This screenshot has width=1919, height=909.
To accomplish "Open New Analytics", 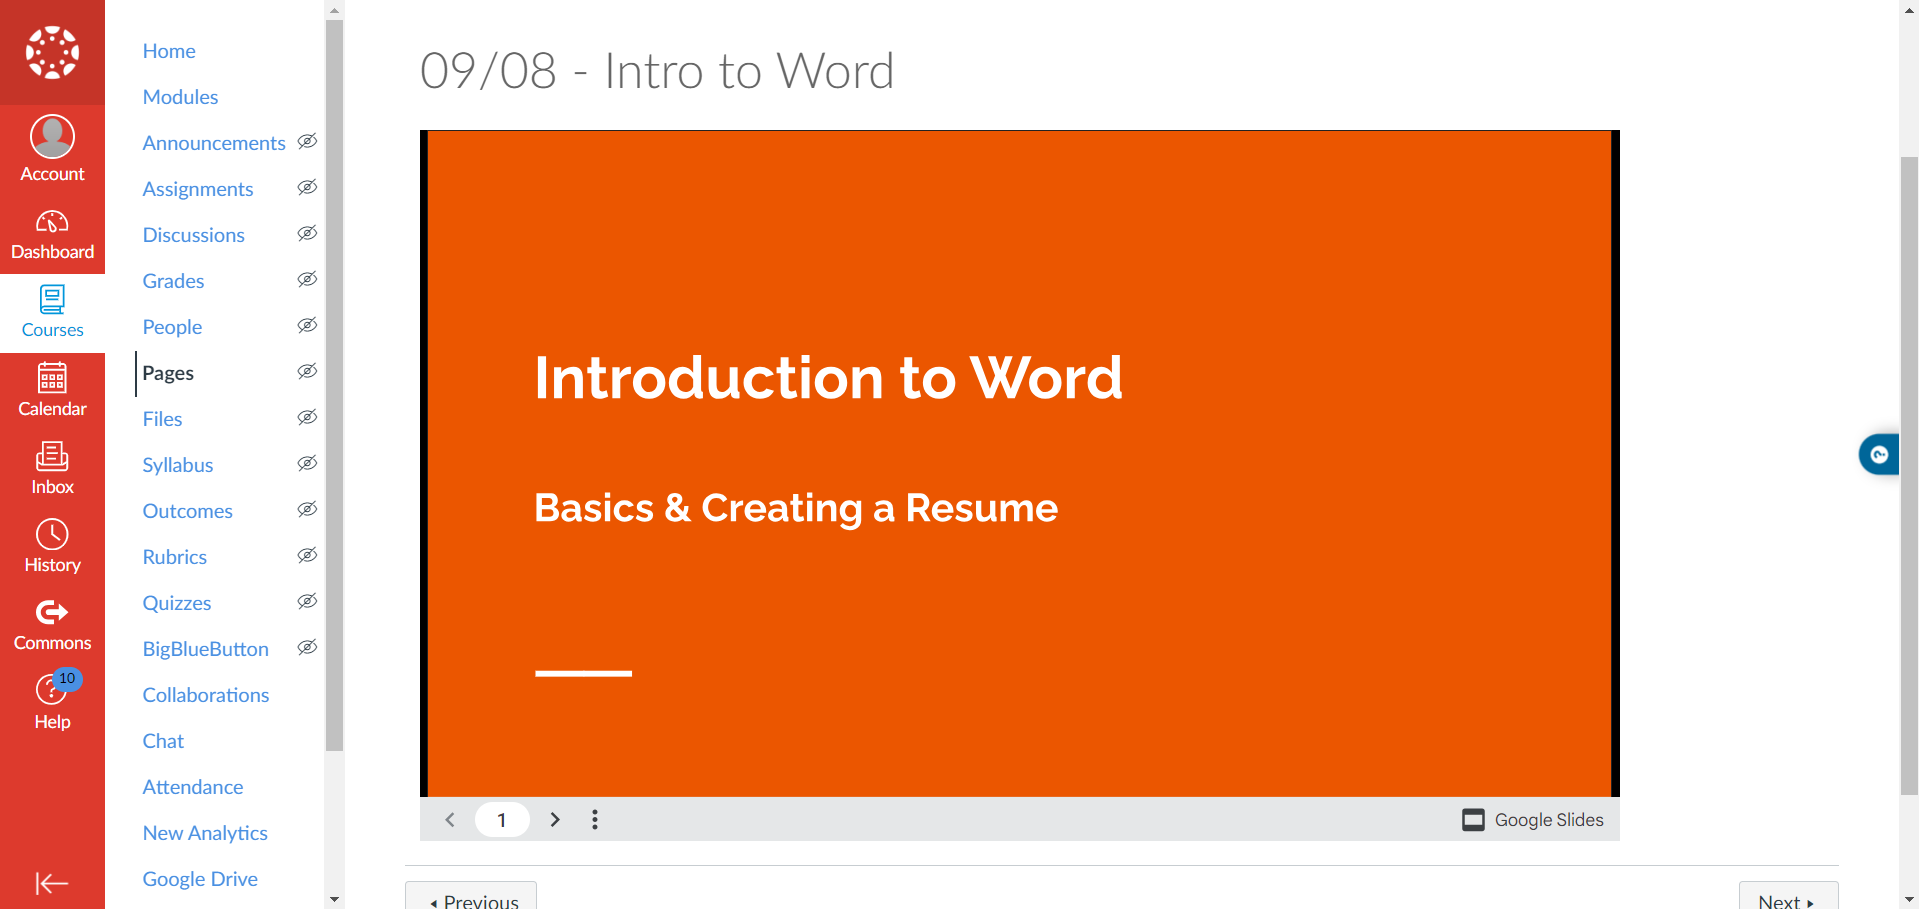I will click(x=205, y=833).
